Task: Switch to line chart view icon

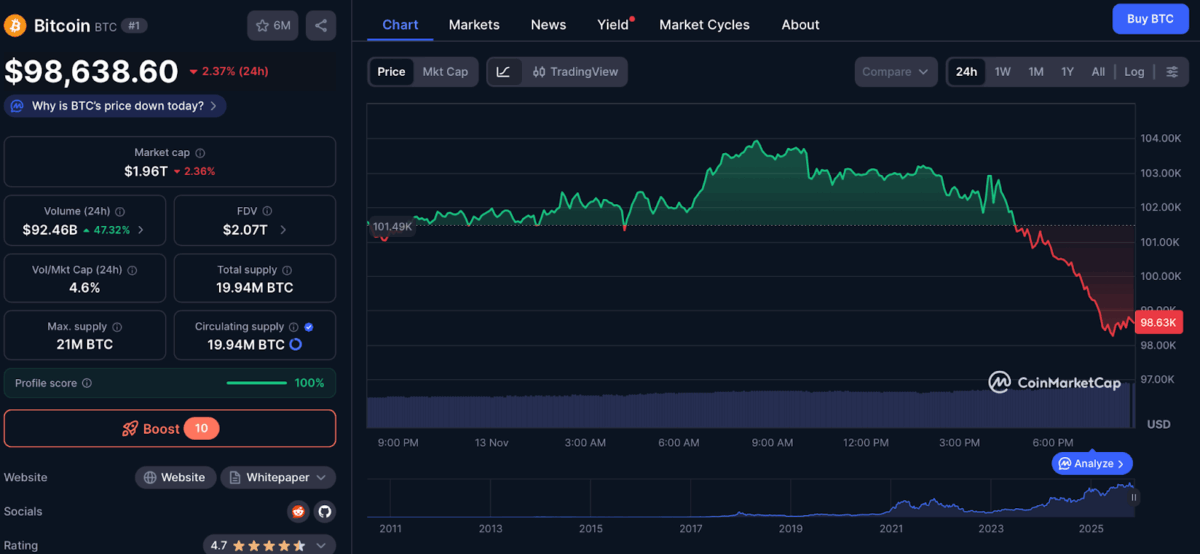Action: point(504,72)
